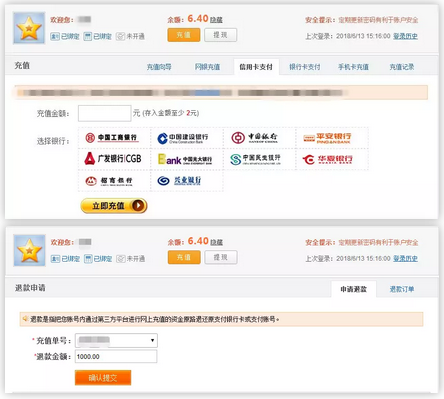Click the star avatar in the 退款申请 panel
This screenshot has width=444, height=399.
(x=29, y=250)
